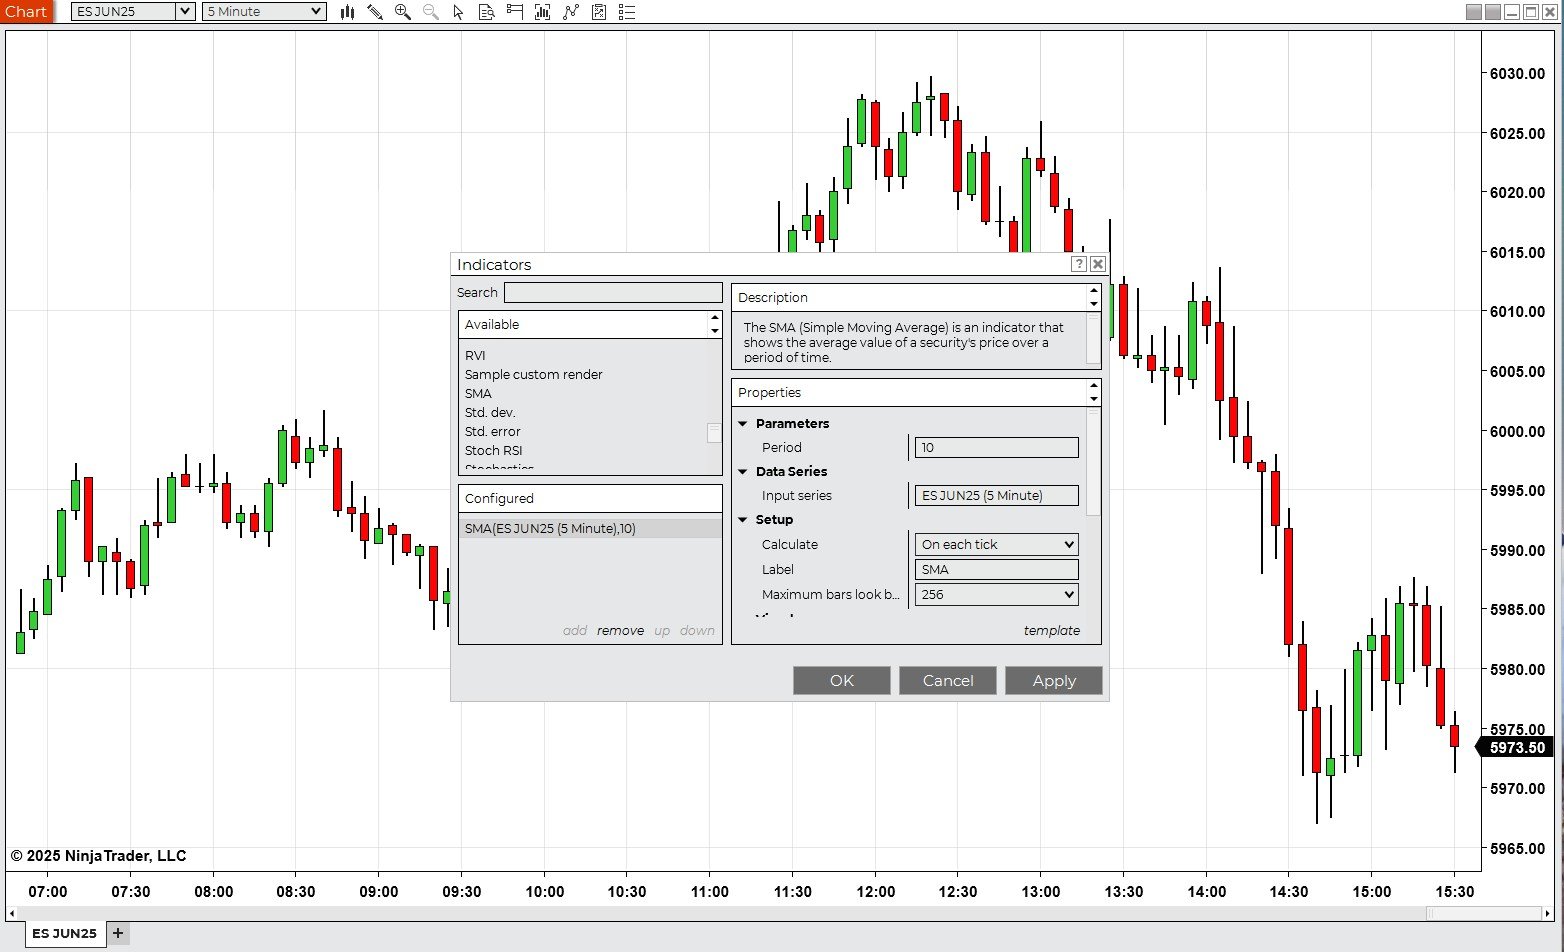Click the right arrow of horizontal scrollbar
The height and width of the screenshot is (952, 1564).
coord(1548,913)
